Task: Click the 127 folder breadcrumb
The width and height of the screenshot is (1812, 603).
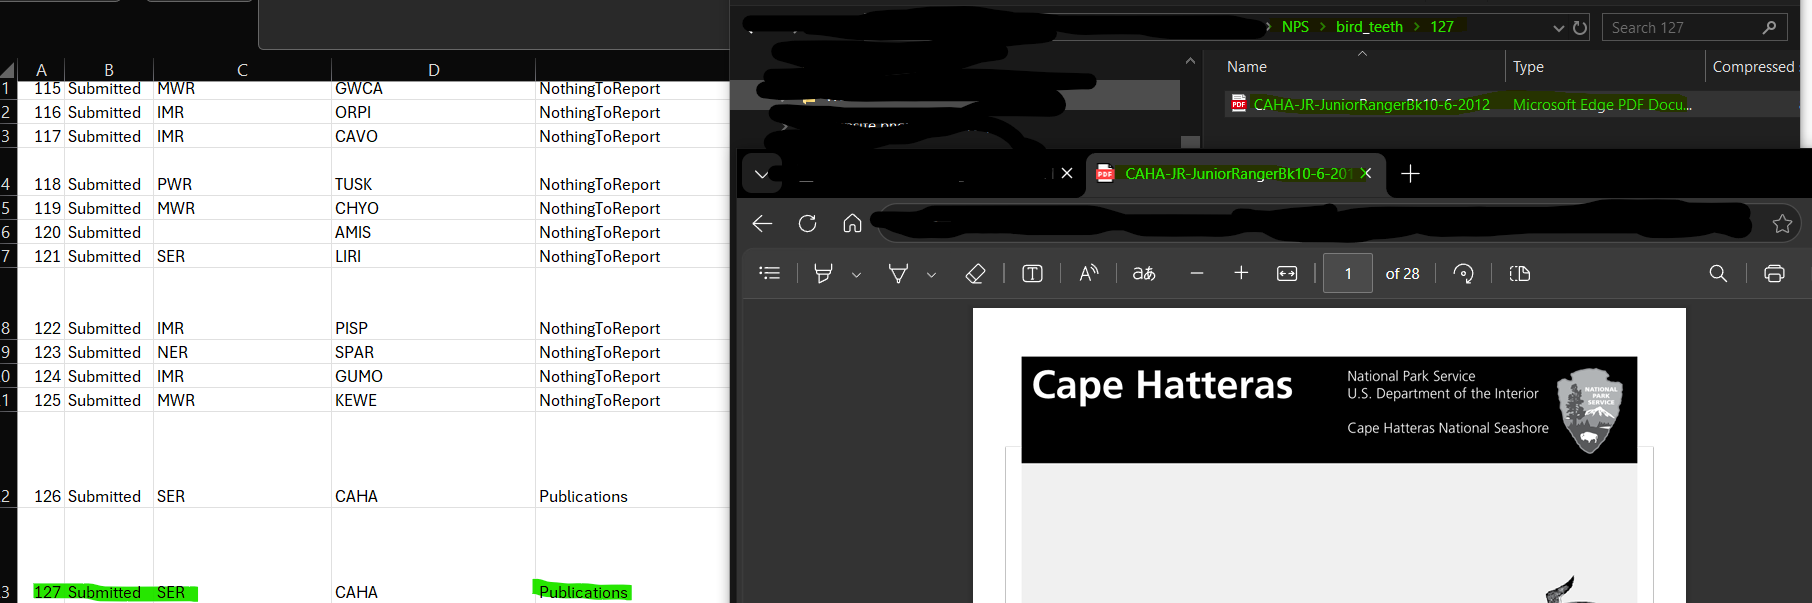Action: click(1442, 27)
